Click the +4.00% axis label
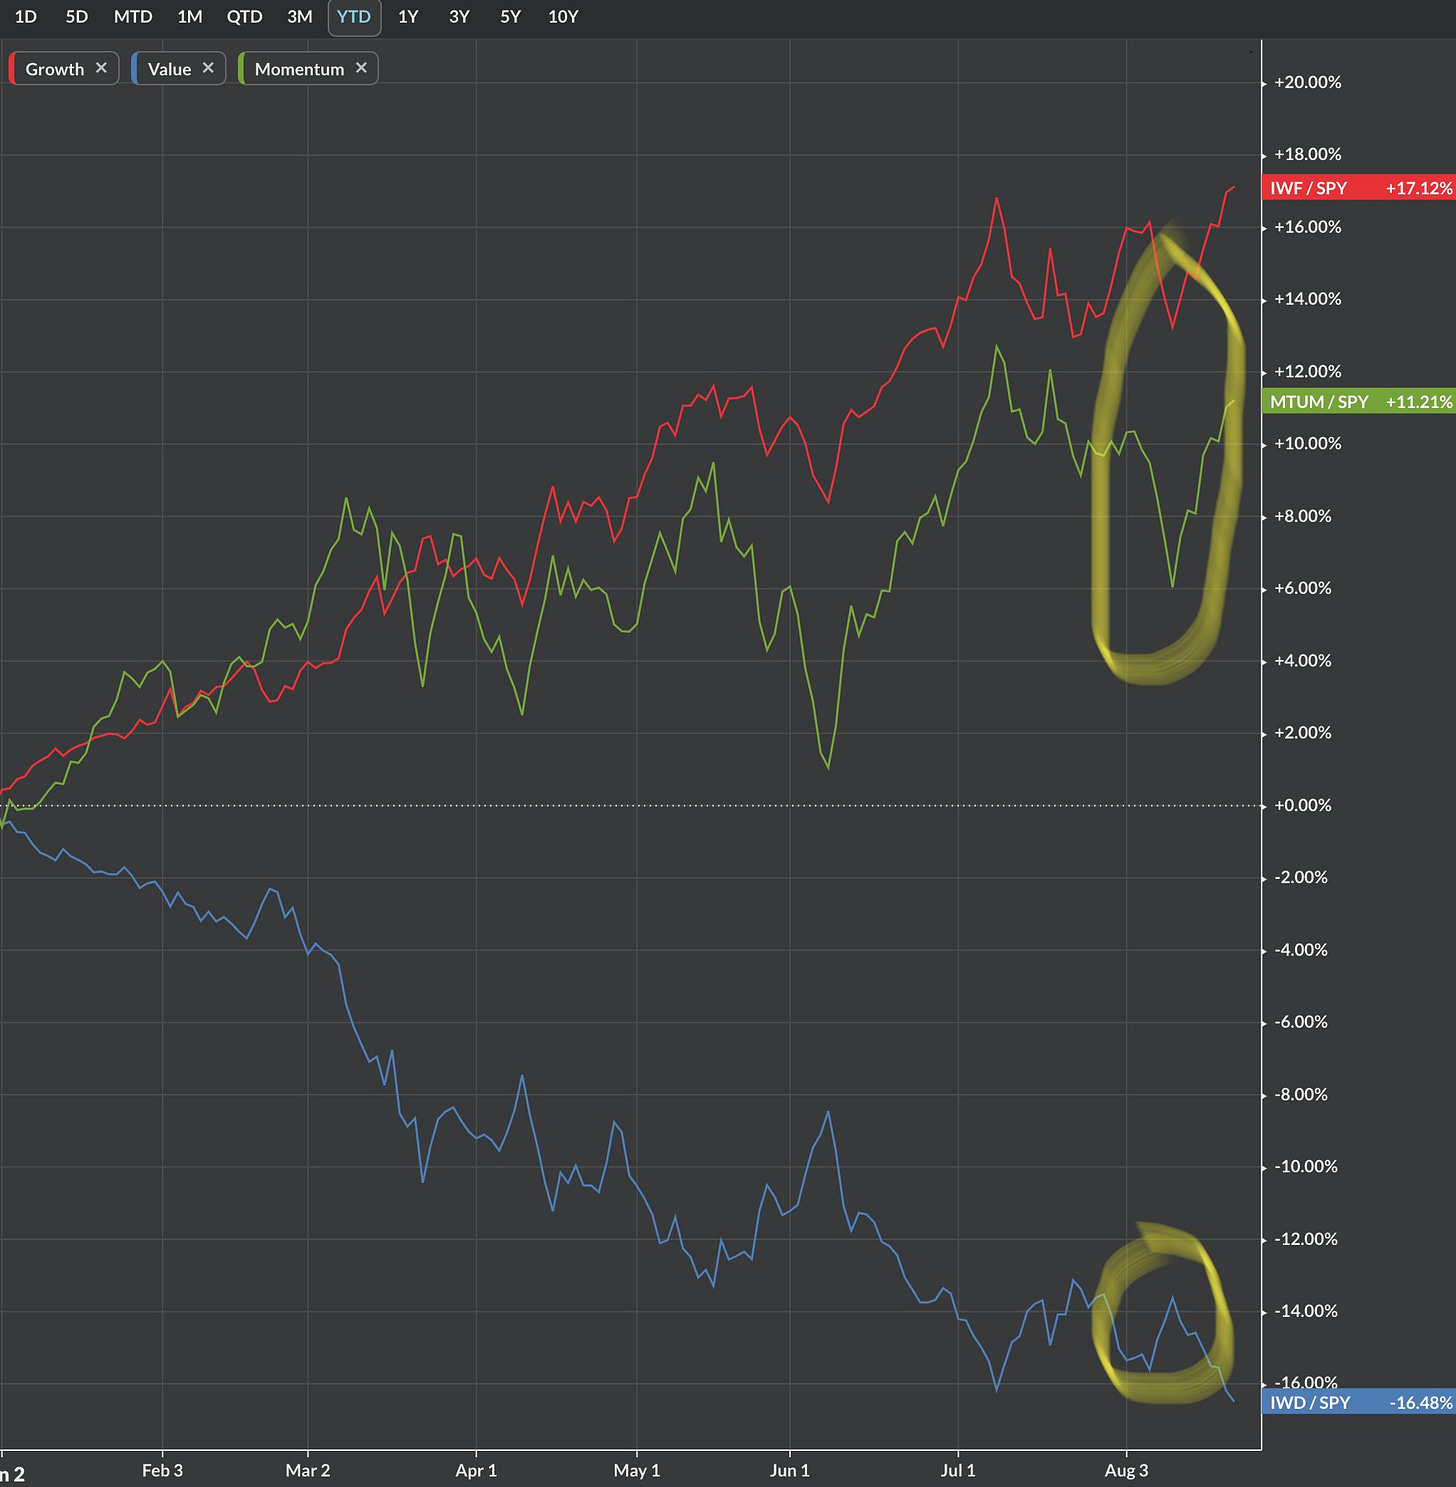Screen dimensions: 1456x1487 point(1303,661)
